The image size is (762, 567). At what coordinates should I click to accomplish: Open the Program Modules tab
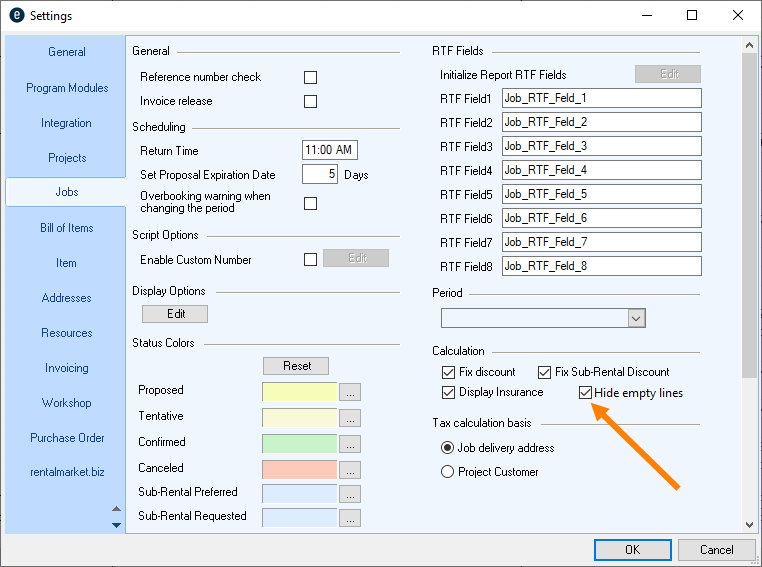coord(66,88)
